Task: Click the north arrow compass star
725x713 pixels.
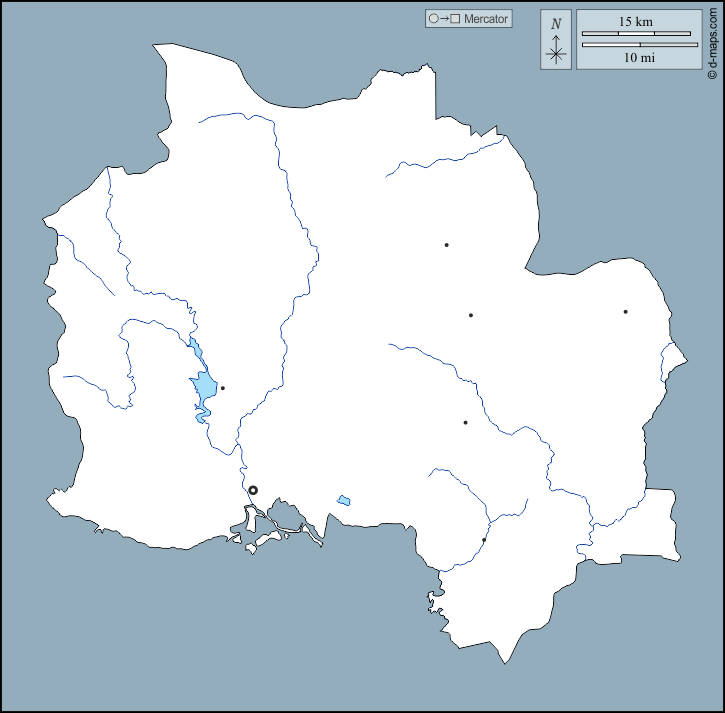Action: (x=556, y=53)
